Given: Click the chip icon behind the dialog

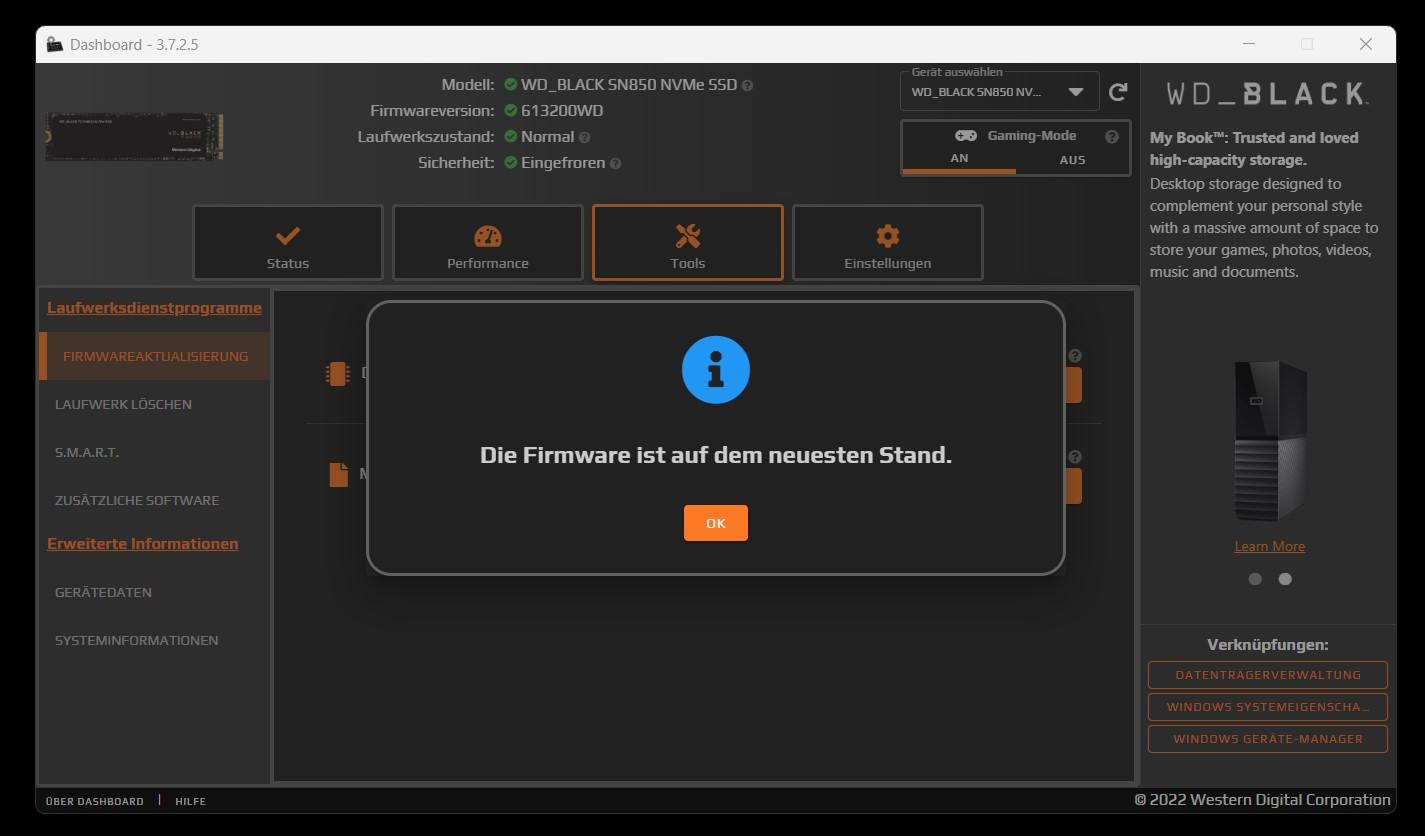Looking at the screenshot, I should [337, 373].
